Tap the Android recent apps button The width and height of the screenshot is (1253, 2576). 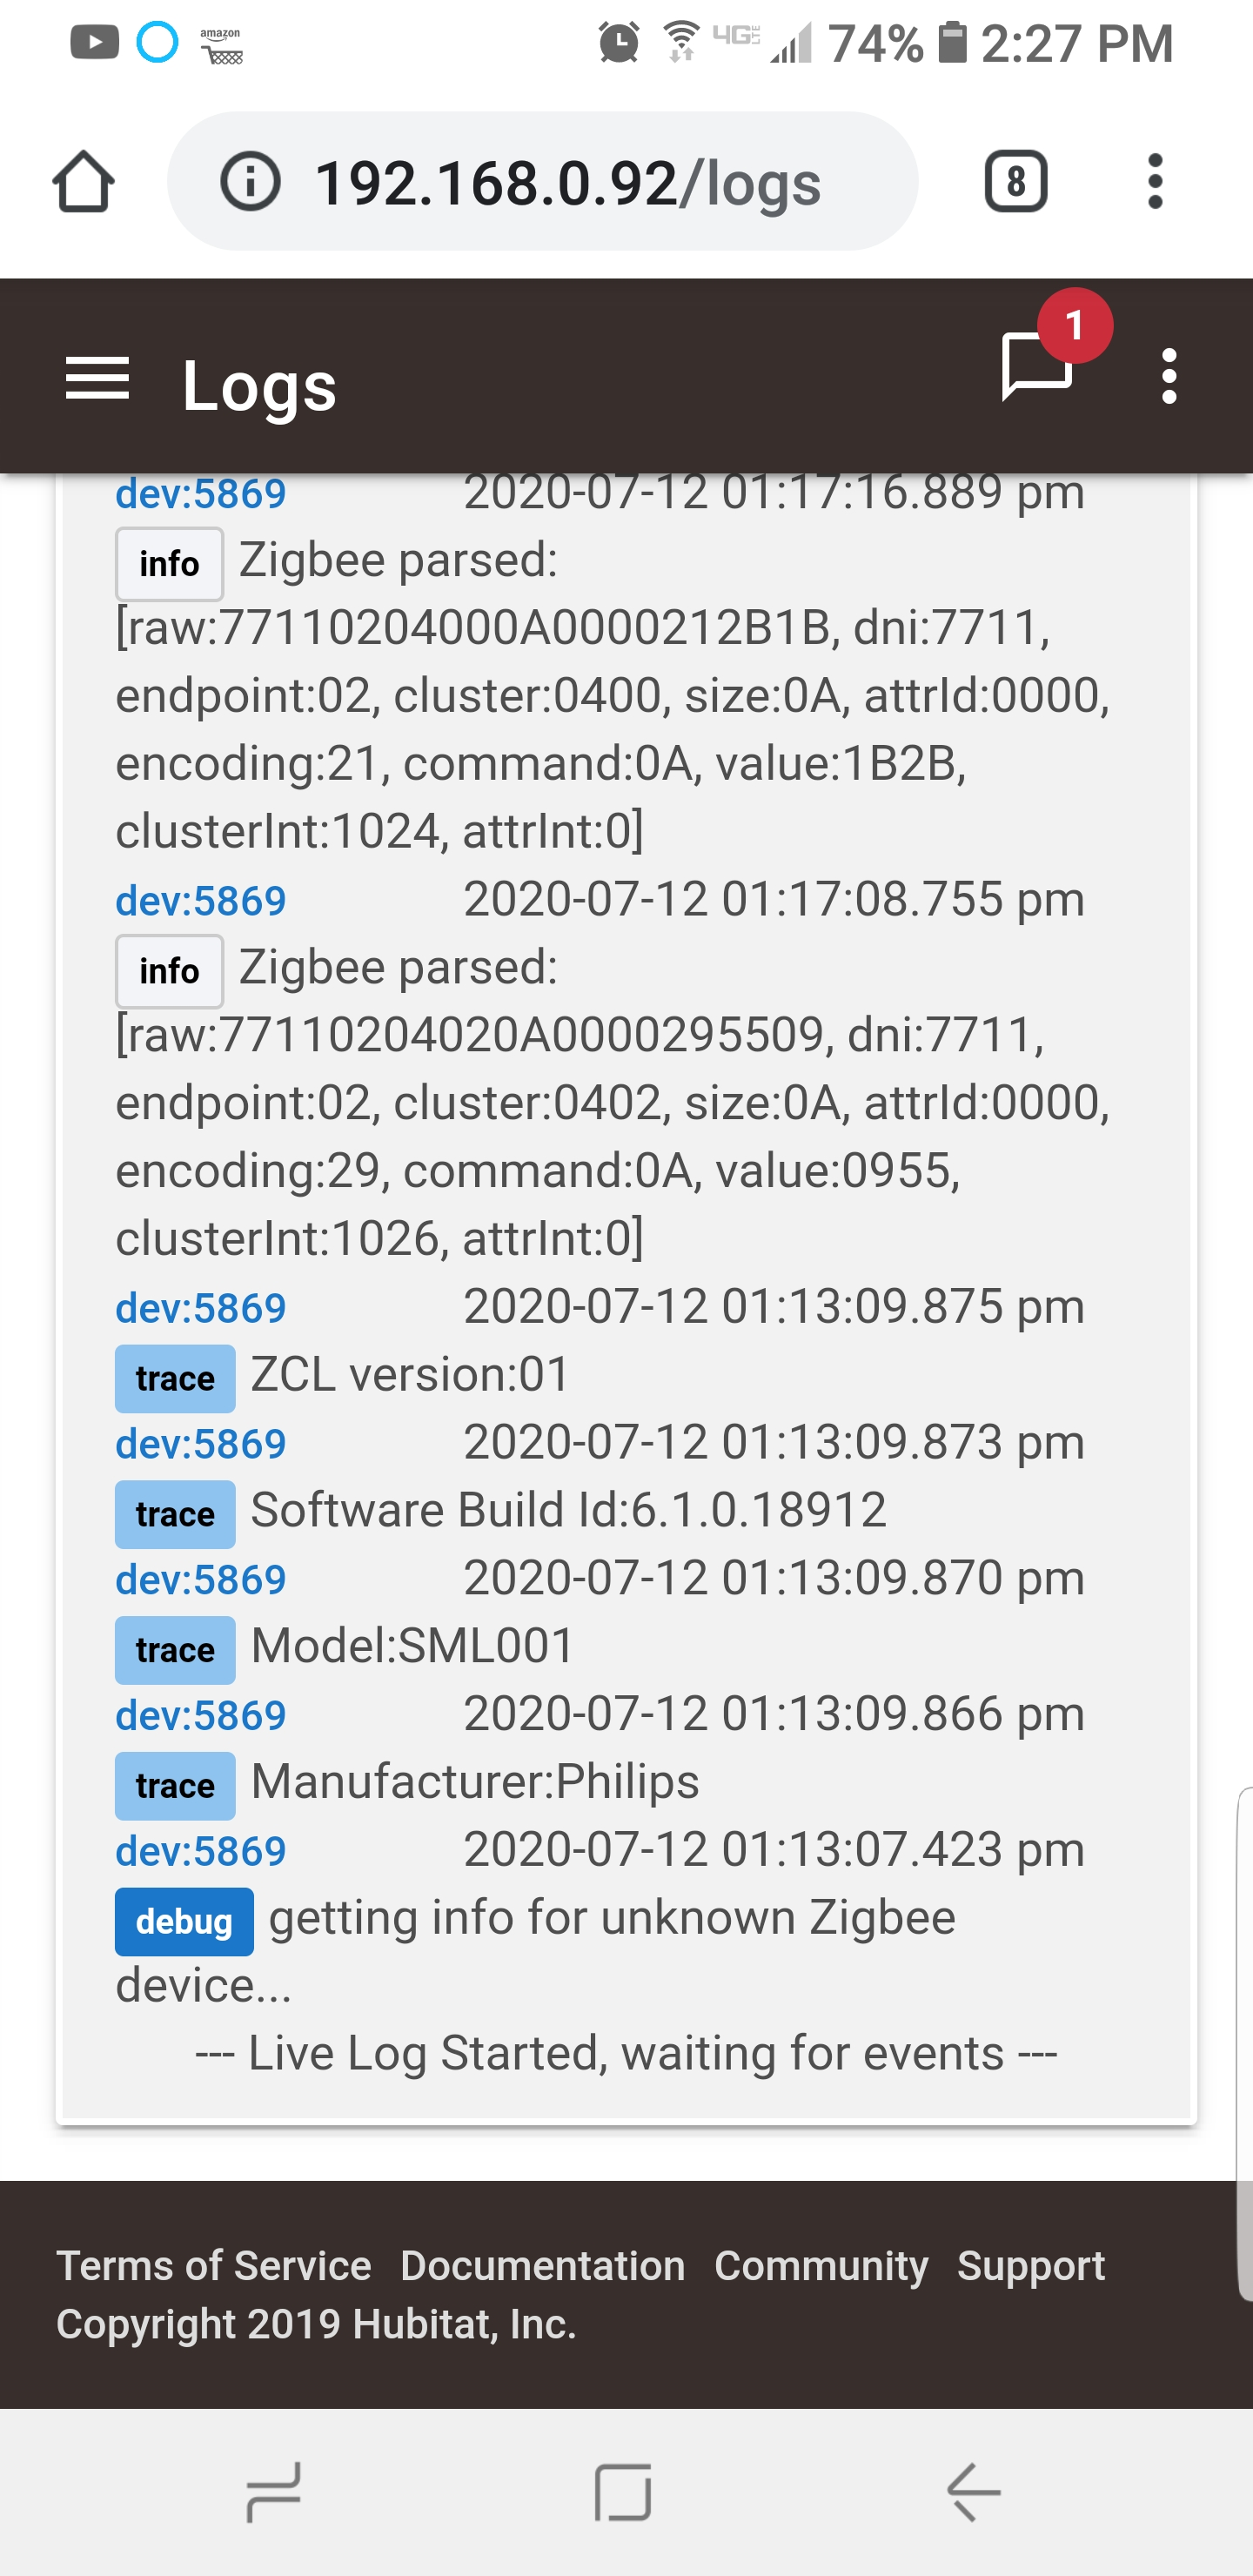coord(274,2492)
